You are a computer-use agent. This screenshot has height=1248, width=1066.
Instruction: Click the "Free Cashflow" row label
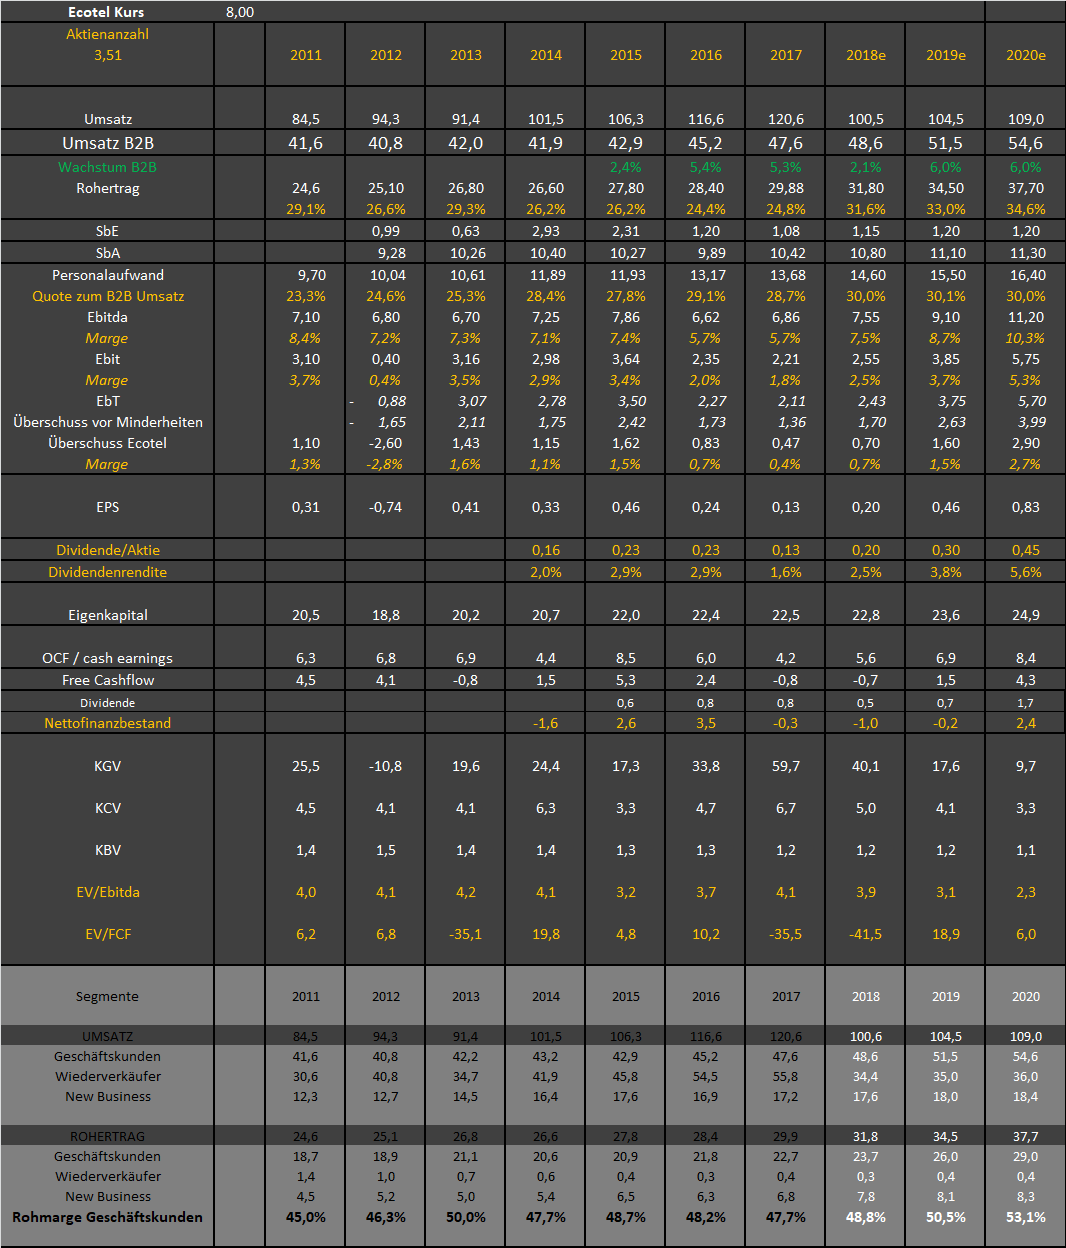(107, 680)
